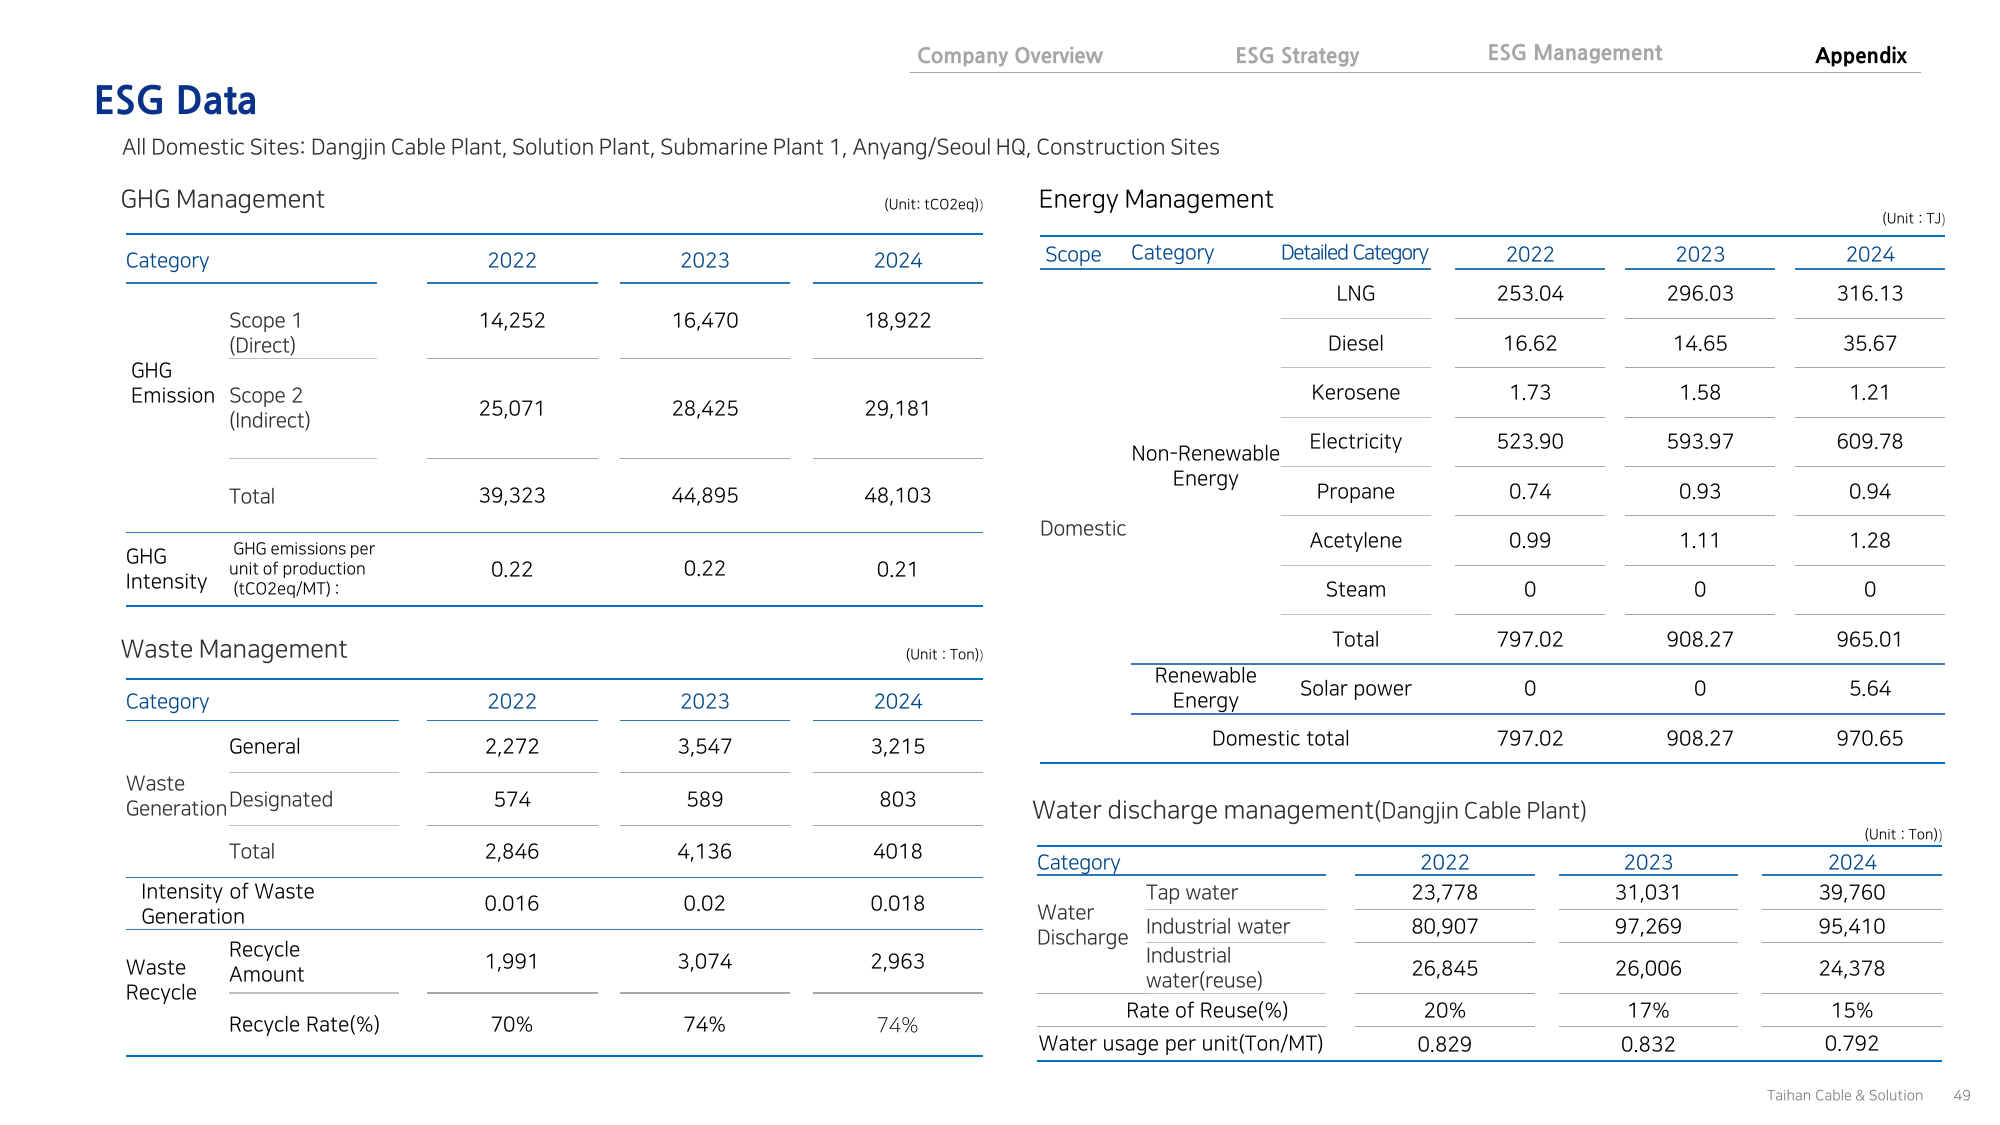2000x1125 pixels.
Task: Click the Non-Renewable Energy category label
Action: [x=1205, y=466]
